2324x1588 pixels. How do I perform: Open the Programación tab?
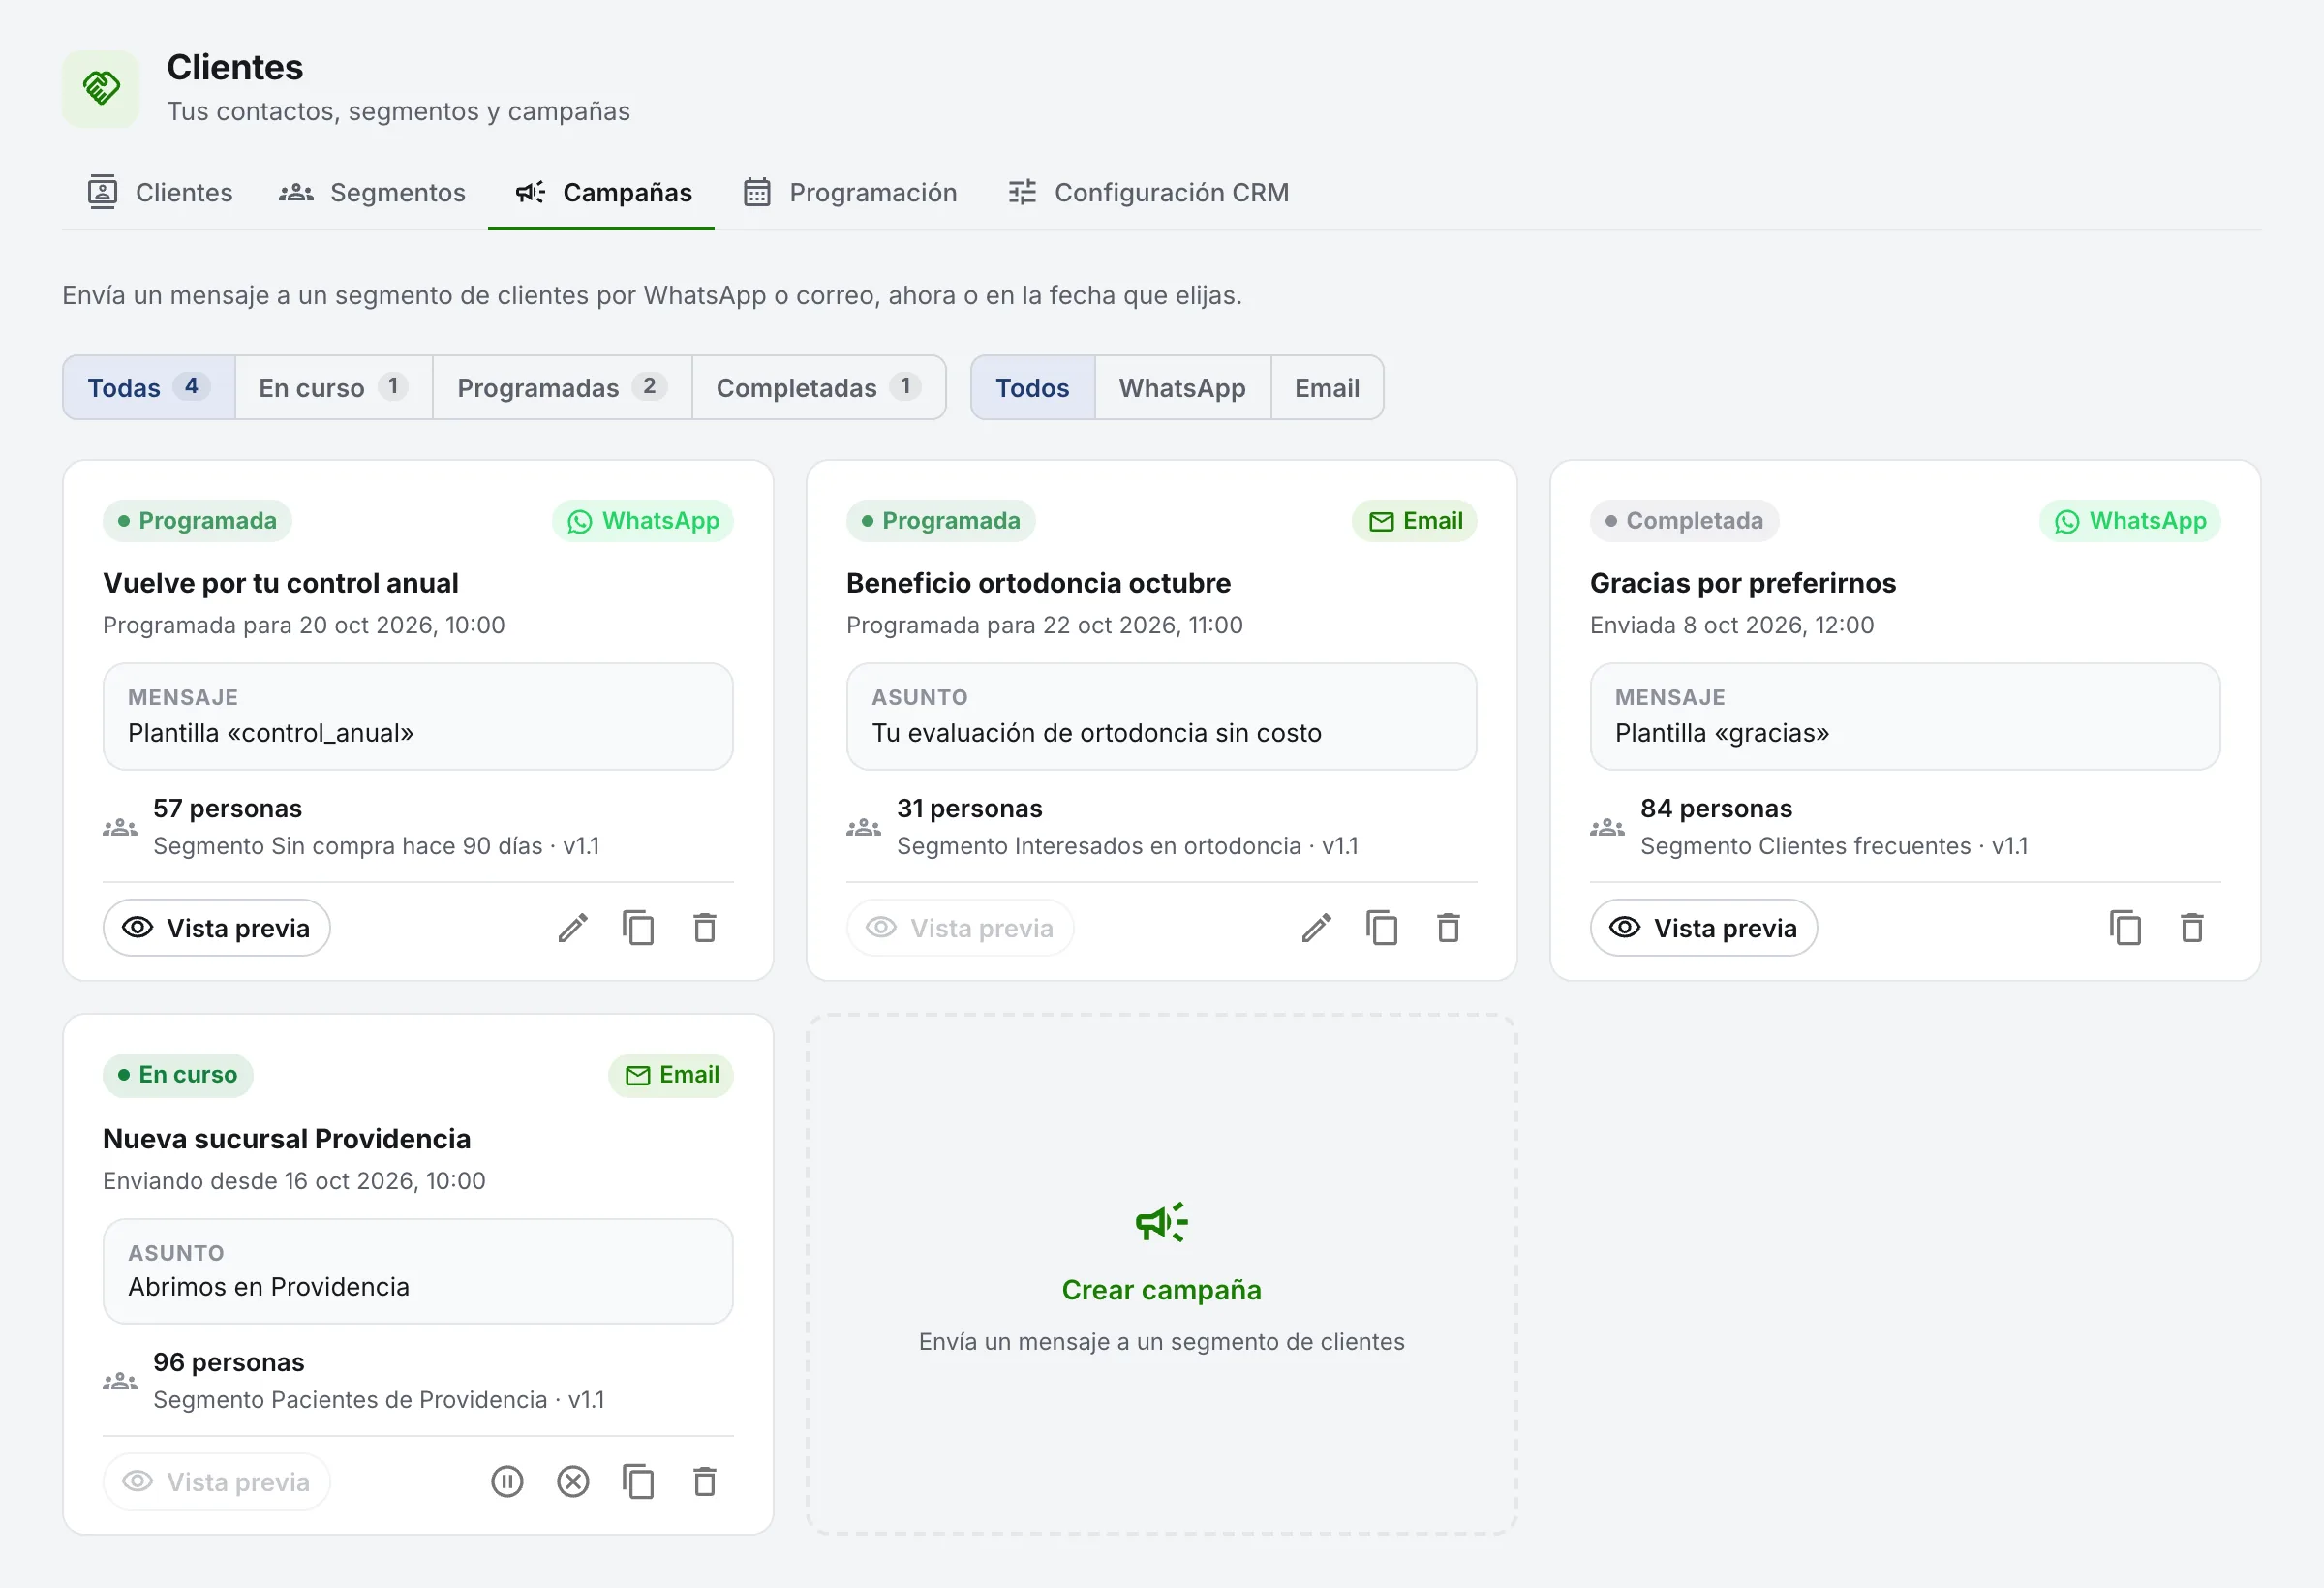[x=850, y=192]
